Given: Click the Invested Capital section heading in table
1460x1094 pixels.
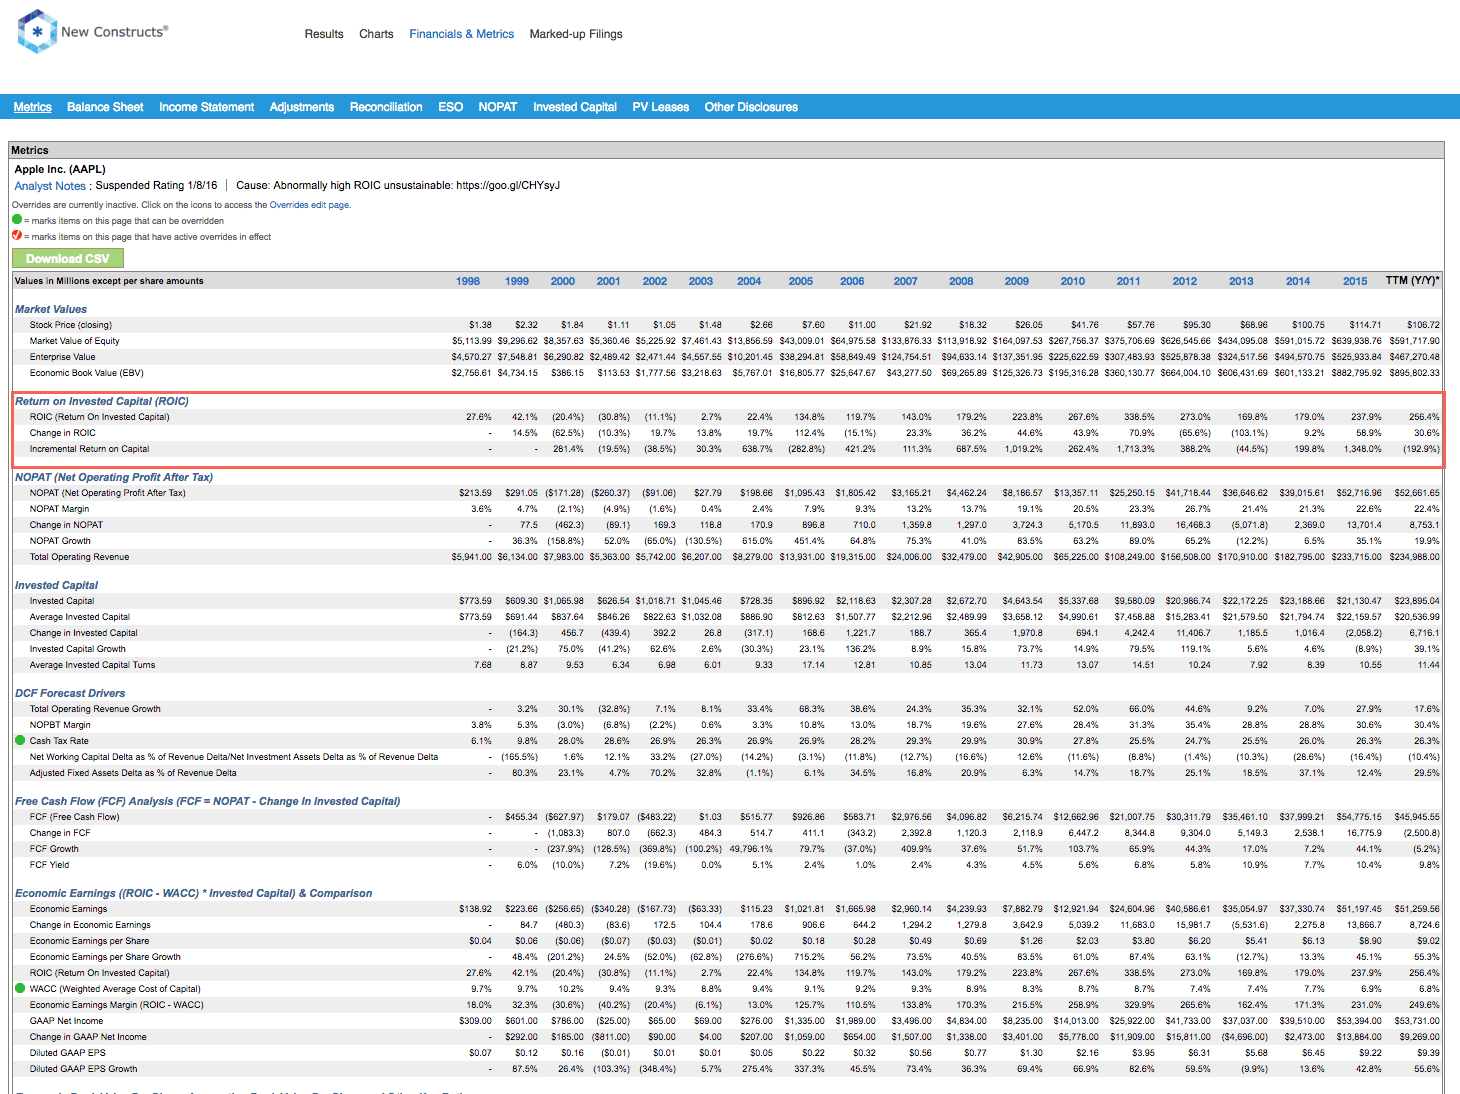Looking at the screenshot, I should coord(57,585).
